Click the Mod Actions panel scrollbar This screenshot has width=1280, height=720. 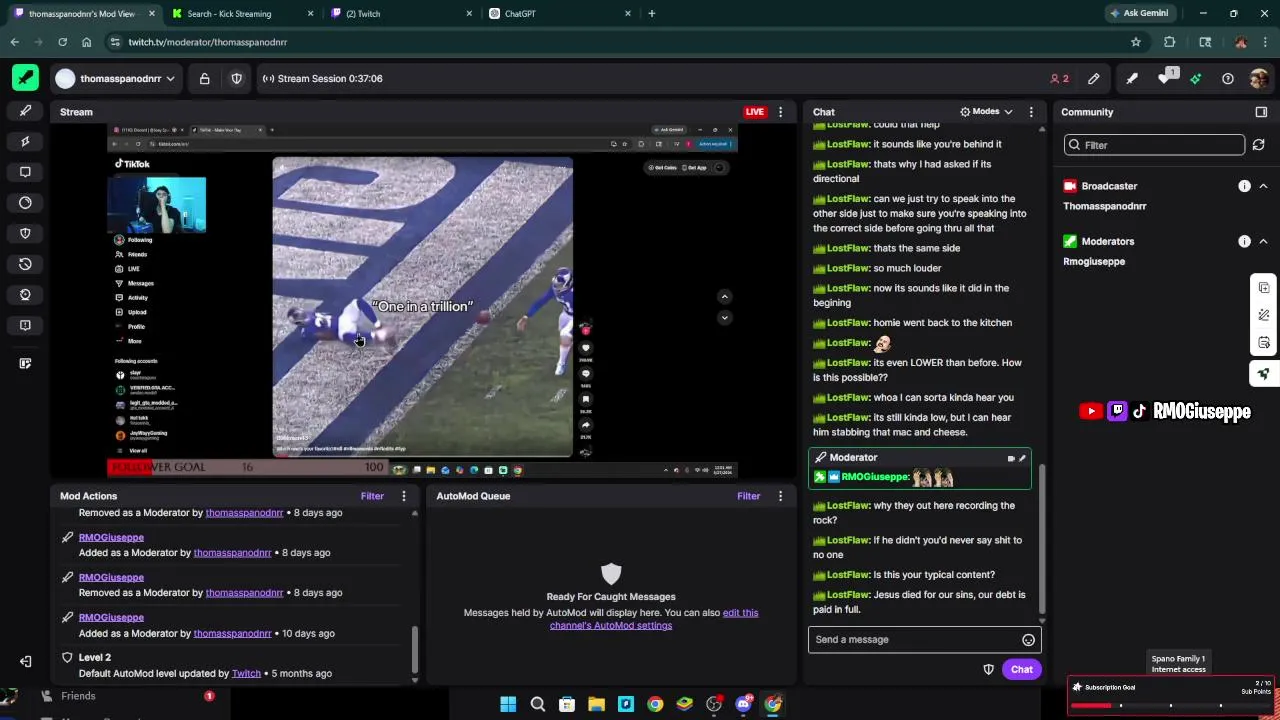tap(415, 650)
